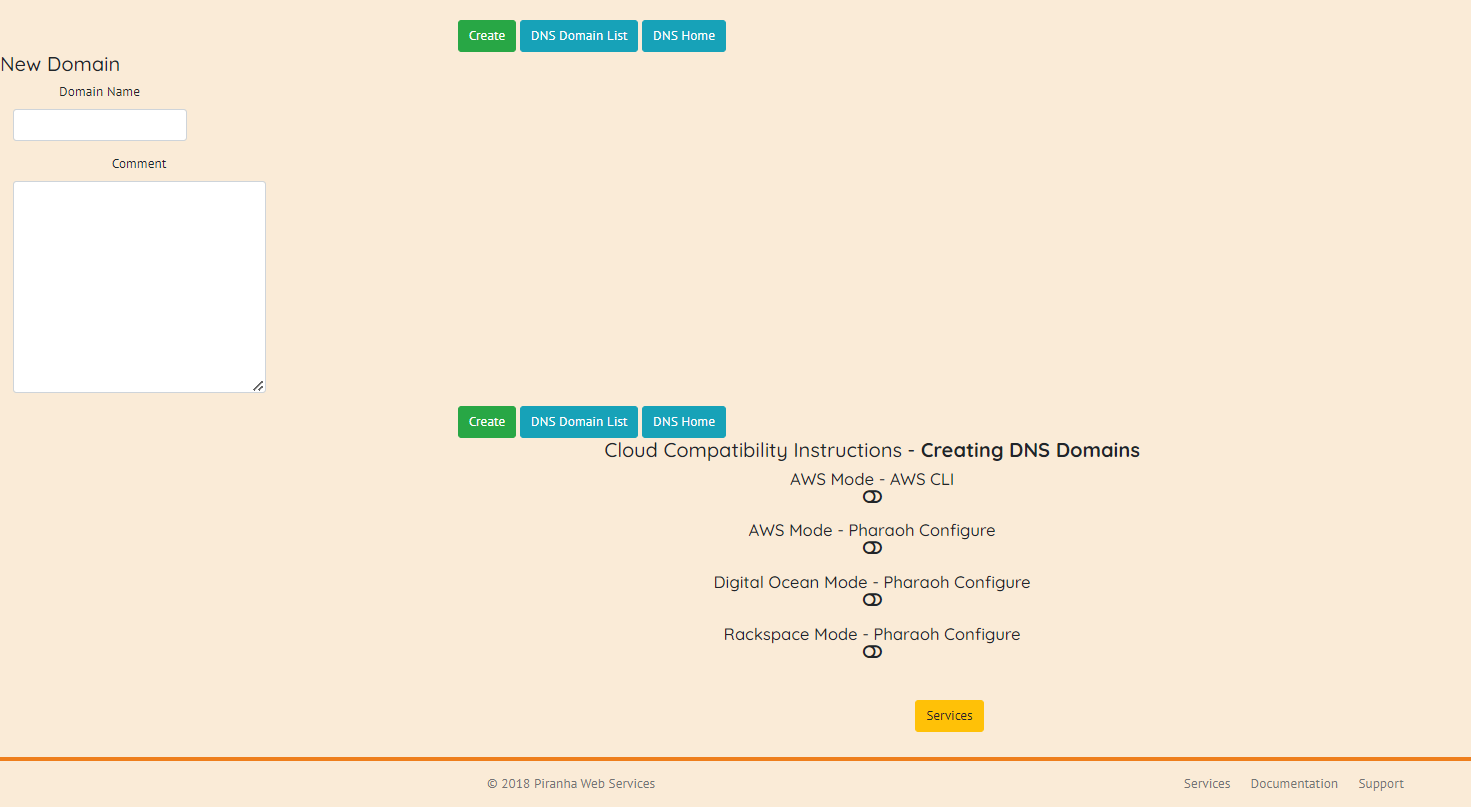
Task: Open the Documentation footer link
Action: [1294, 784]
